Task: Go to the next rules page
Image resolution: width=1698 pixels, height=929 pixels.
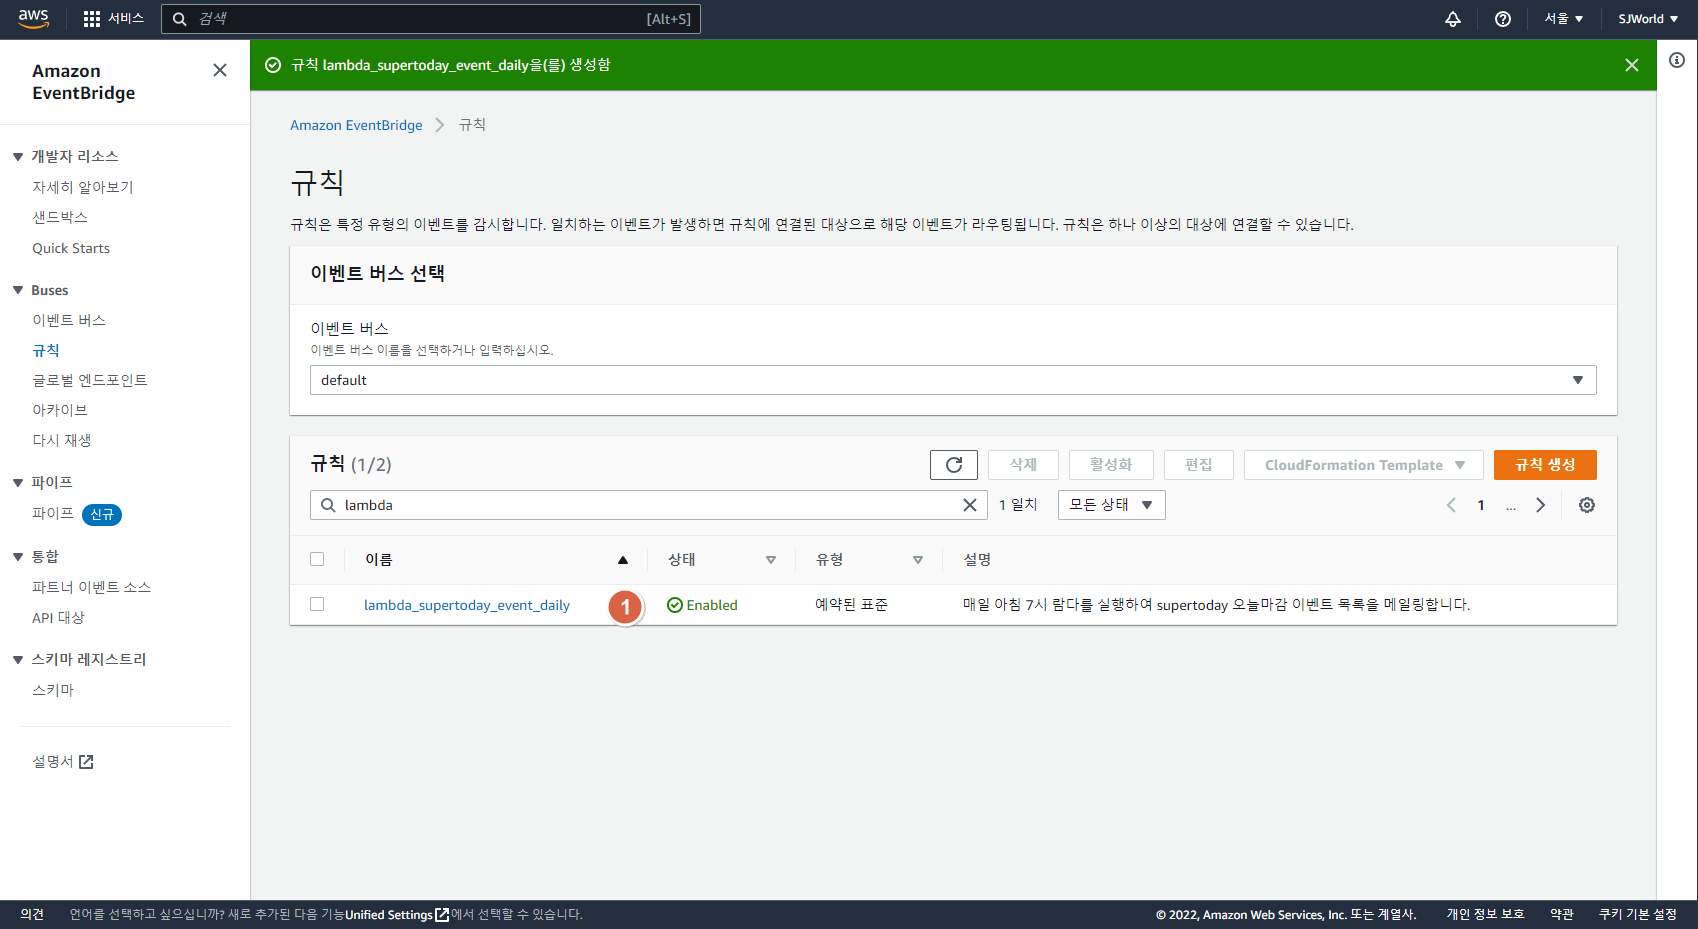Action: coord(1541,505)
